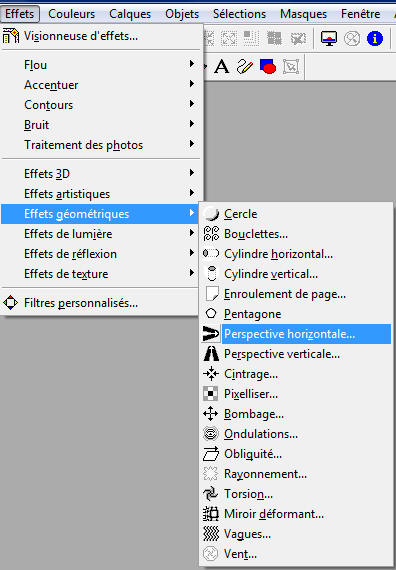Expand the Effets 3D submenu arrow
The image size is (396, 570).
coord(192,173)
